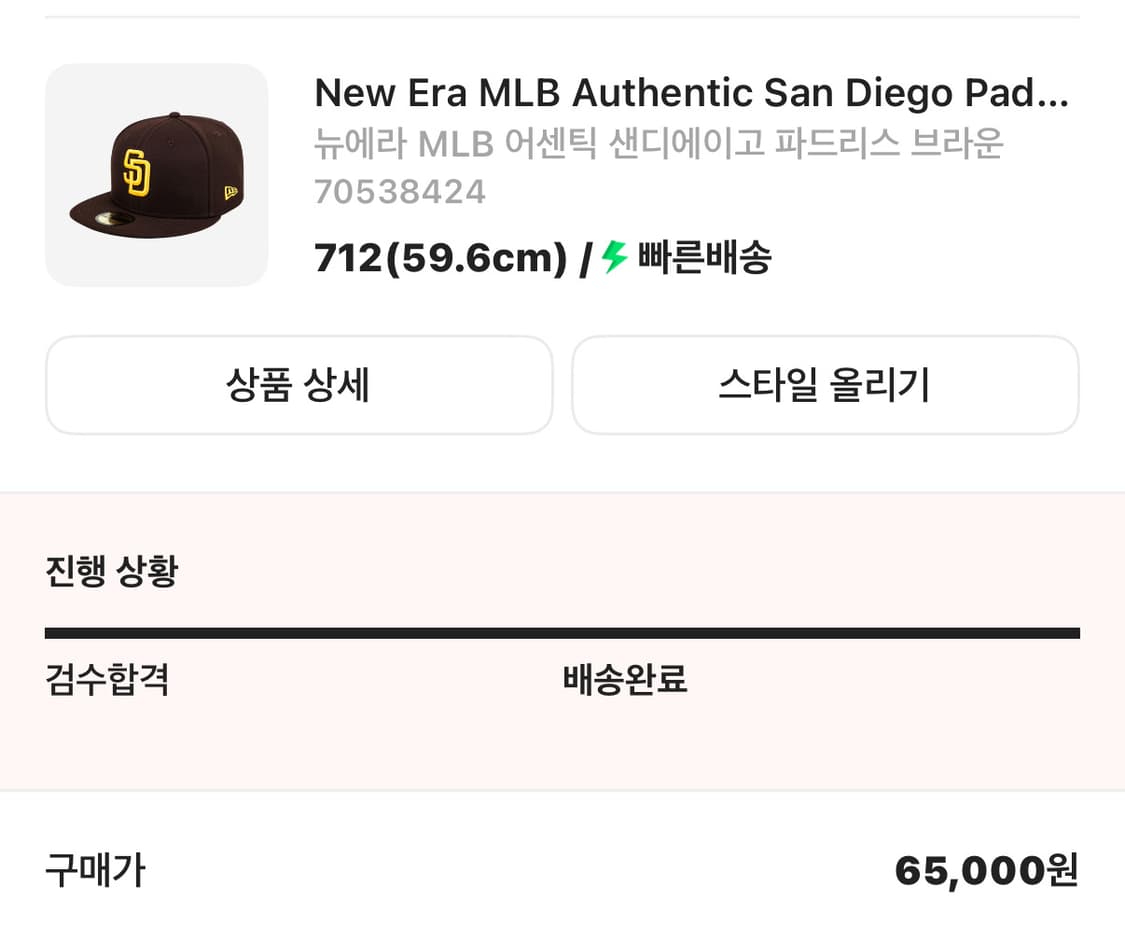The width and height of the screenshot is (1125, 925).
Task: Click the 진행 상황 section header
Action: [x=111, y=570]
